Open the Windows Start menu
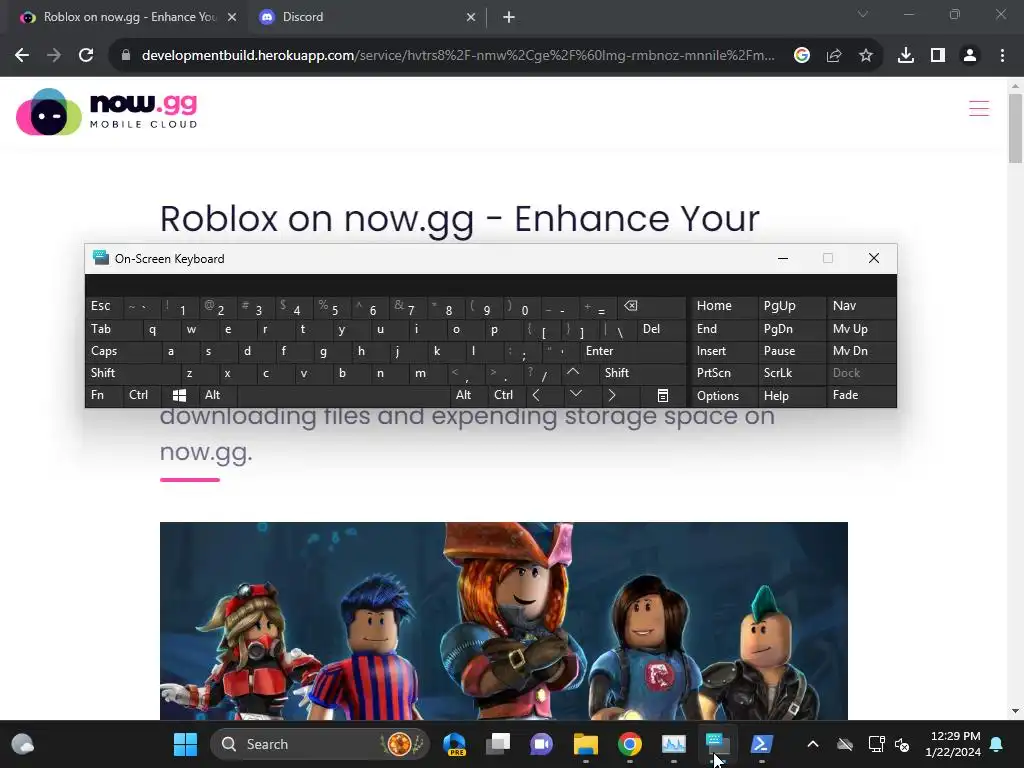The width and height of the screenshot is (1024, 768). pyautogui.click(x=185, y=744)
